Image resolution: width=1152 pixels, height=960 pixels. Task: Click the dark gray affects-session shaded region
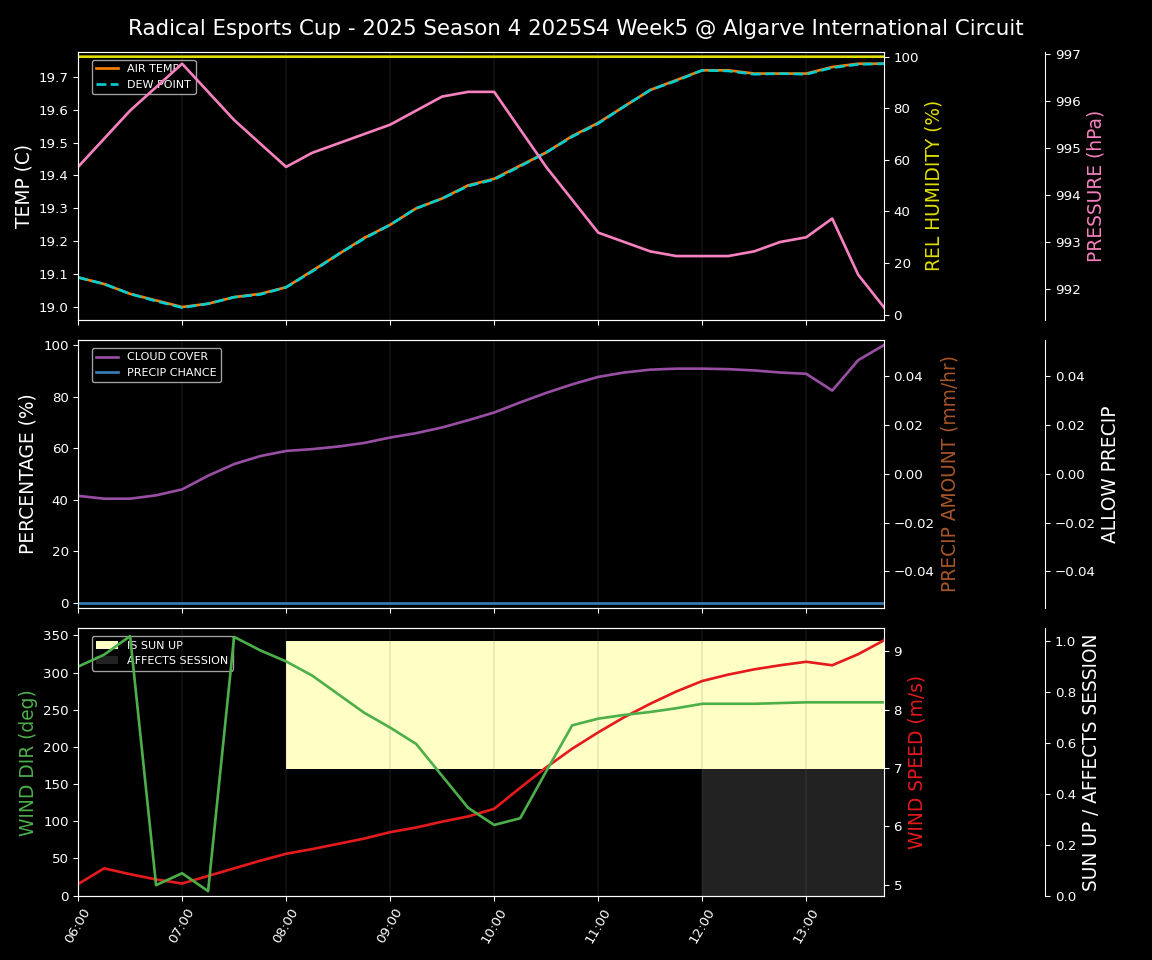(x=792, y=832)
